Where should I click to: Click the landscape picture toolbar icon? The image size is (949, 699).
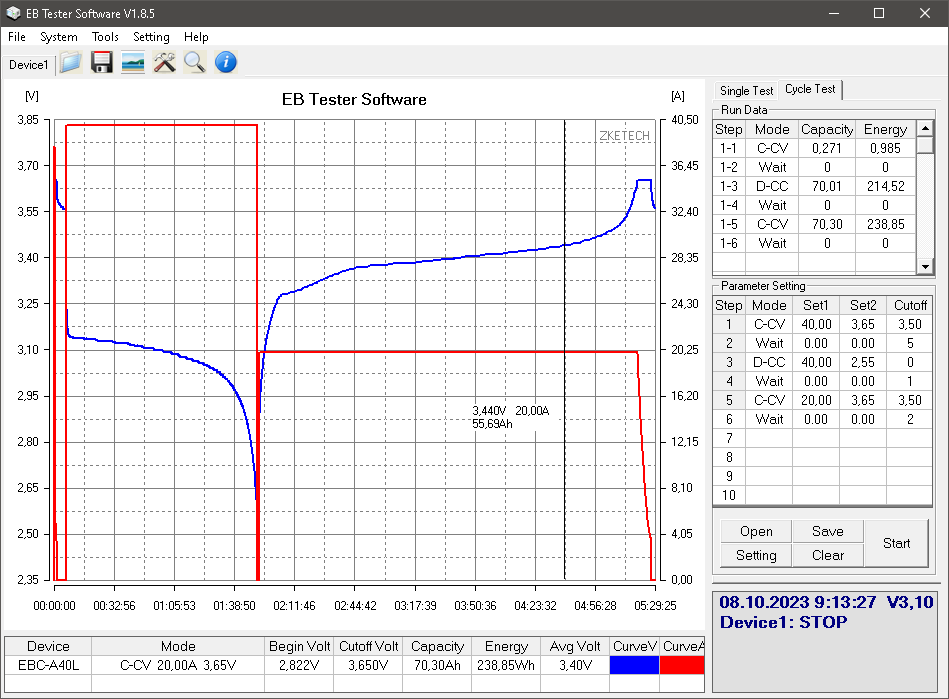132,63
